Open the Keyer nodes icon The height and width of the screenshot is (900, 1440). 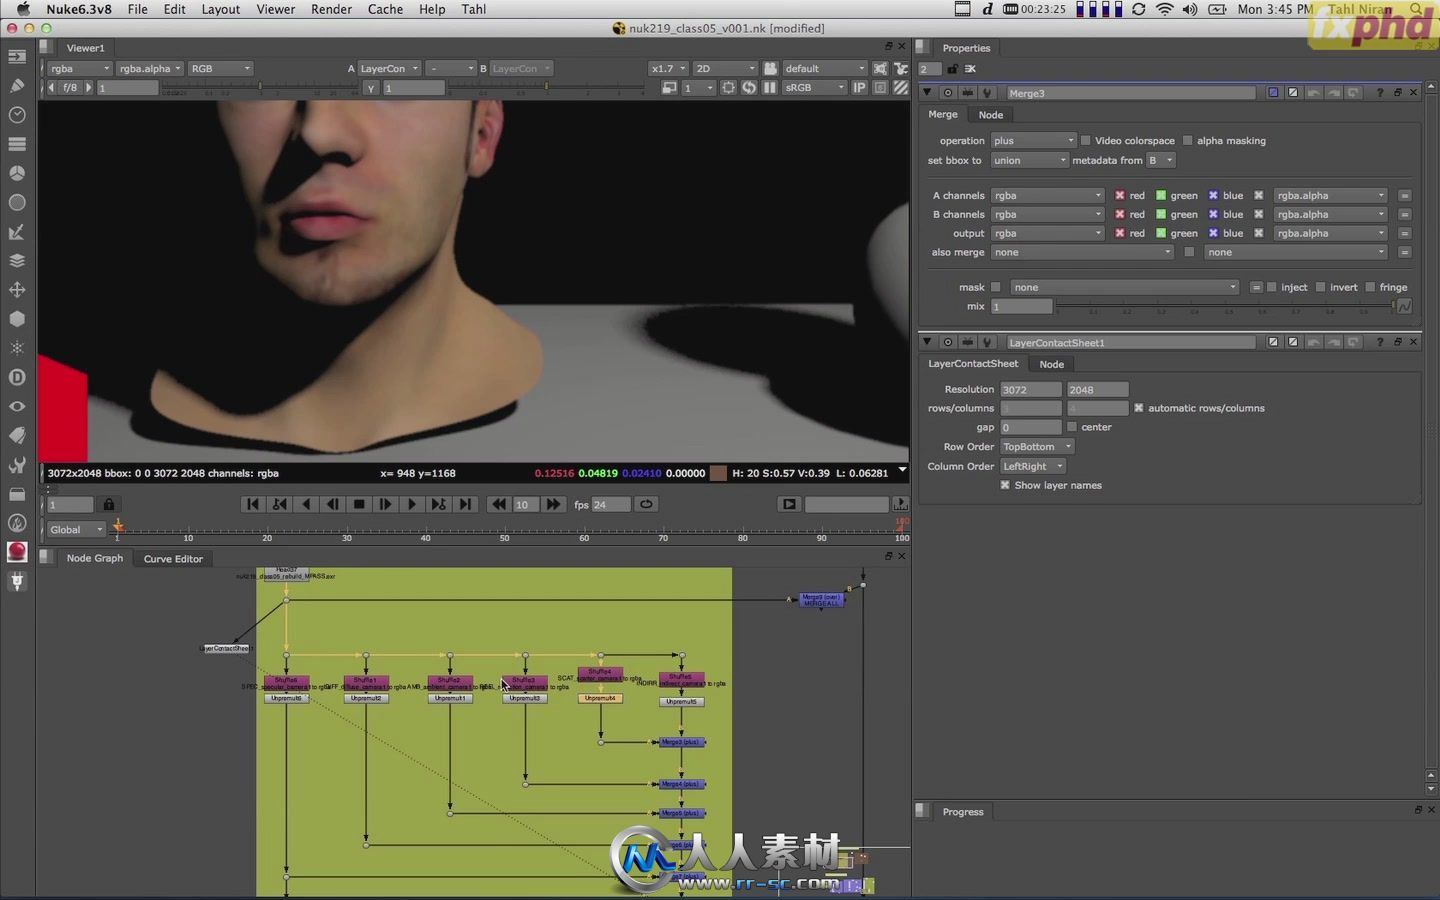[x=17, y=232]
